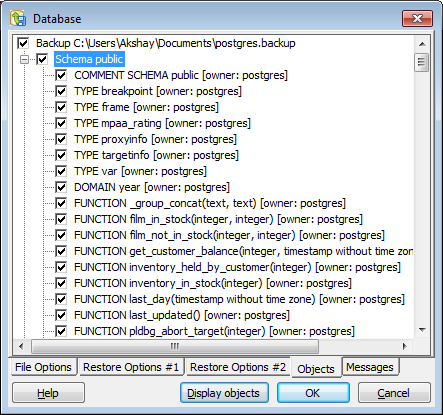This screenshot has width=443, height=415.
Task: Open the Objects tab
Action: point(316,368)
